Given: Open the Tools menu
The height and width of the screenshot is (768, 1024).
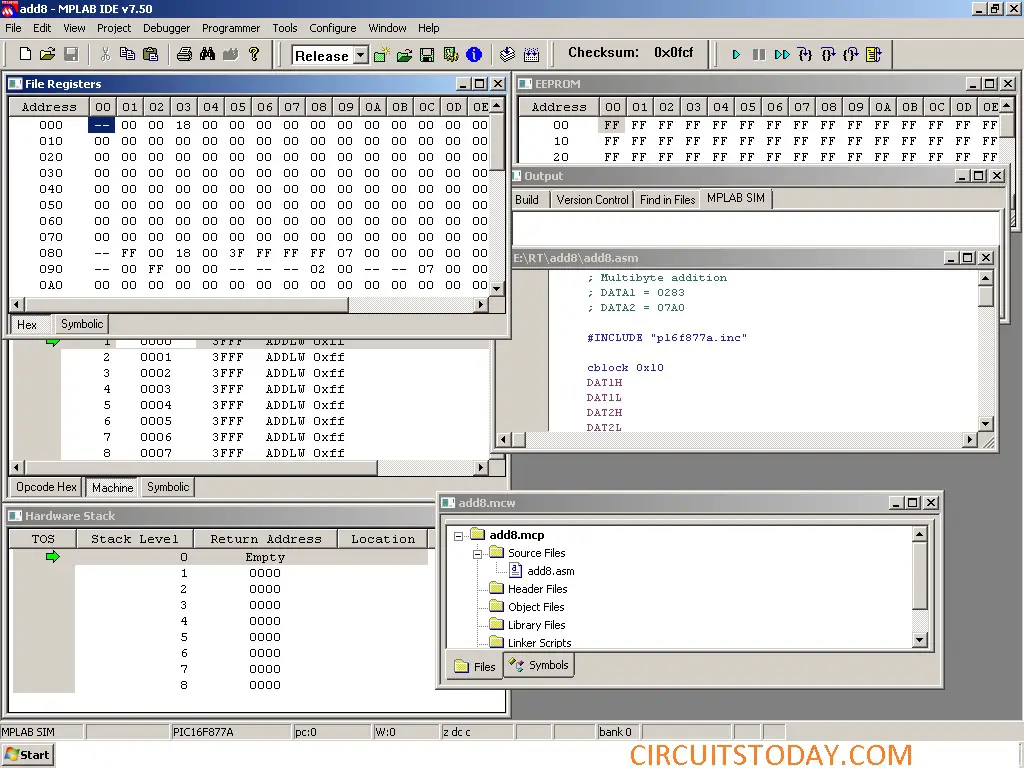Looking at the screenshot, I should pos(285,28).
